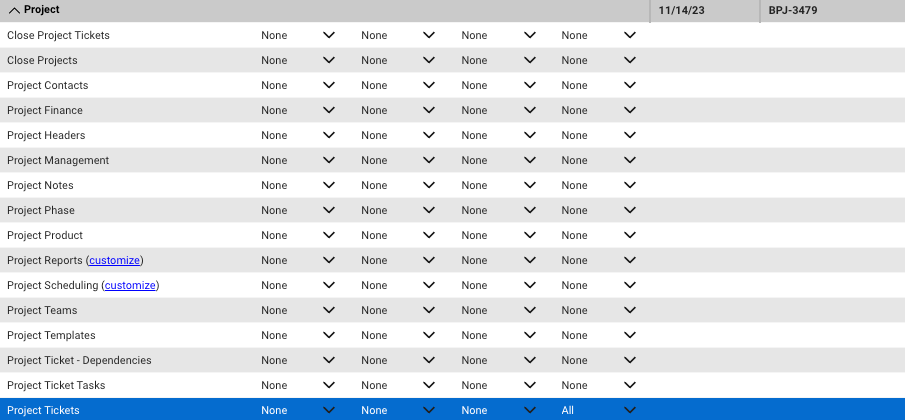
Task: Collapse the Project section chevron
Action: point(14,10)
